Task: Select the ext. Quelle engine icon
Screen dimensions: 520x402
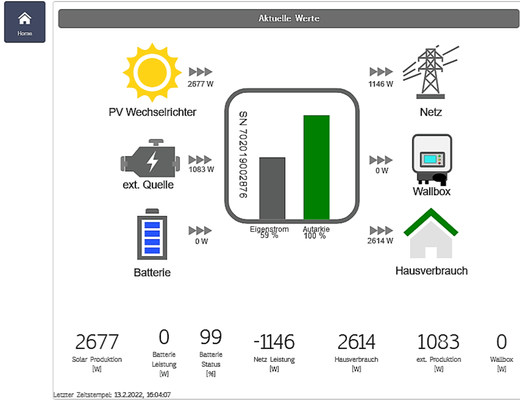Action: tap(150, 158)
